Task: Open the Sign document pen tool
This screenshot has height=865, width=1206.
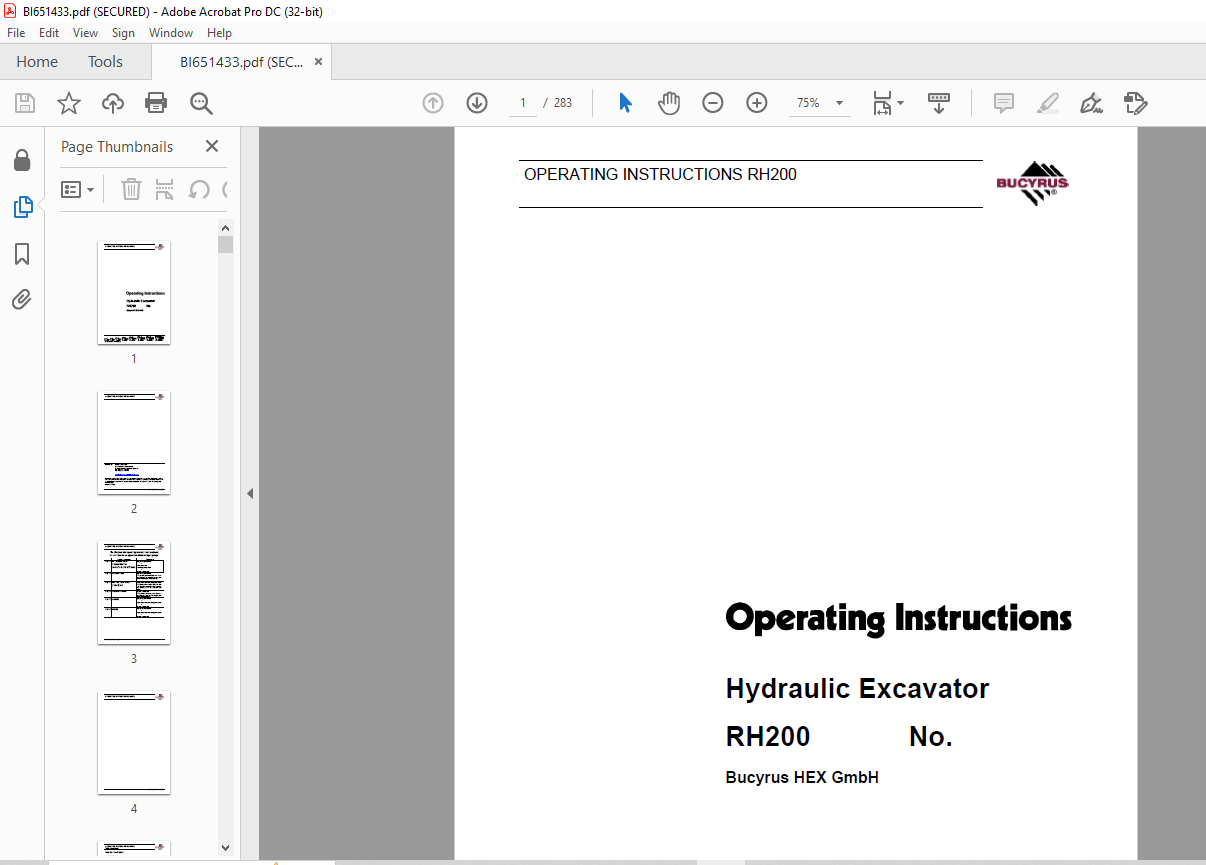Action: click(1091, 103)
